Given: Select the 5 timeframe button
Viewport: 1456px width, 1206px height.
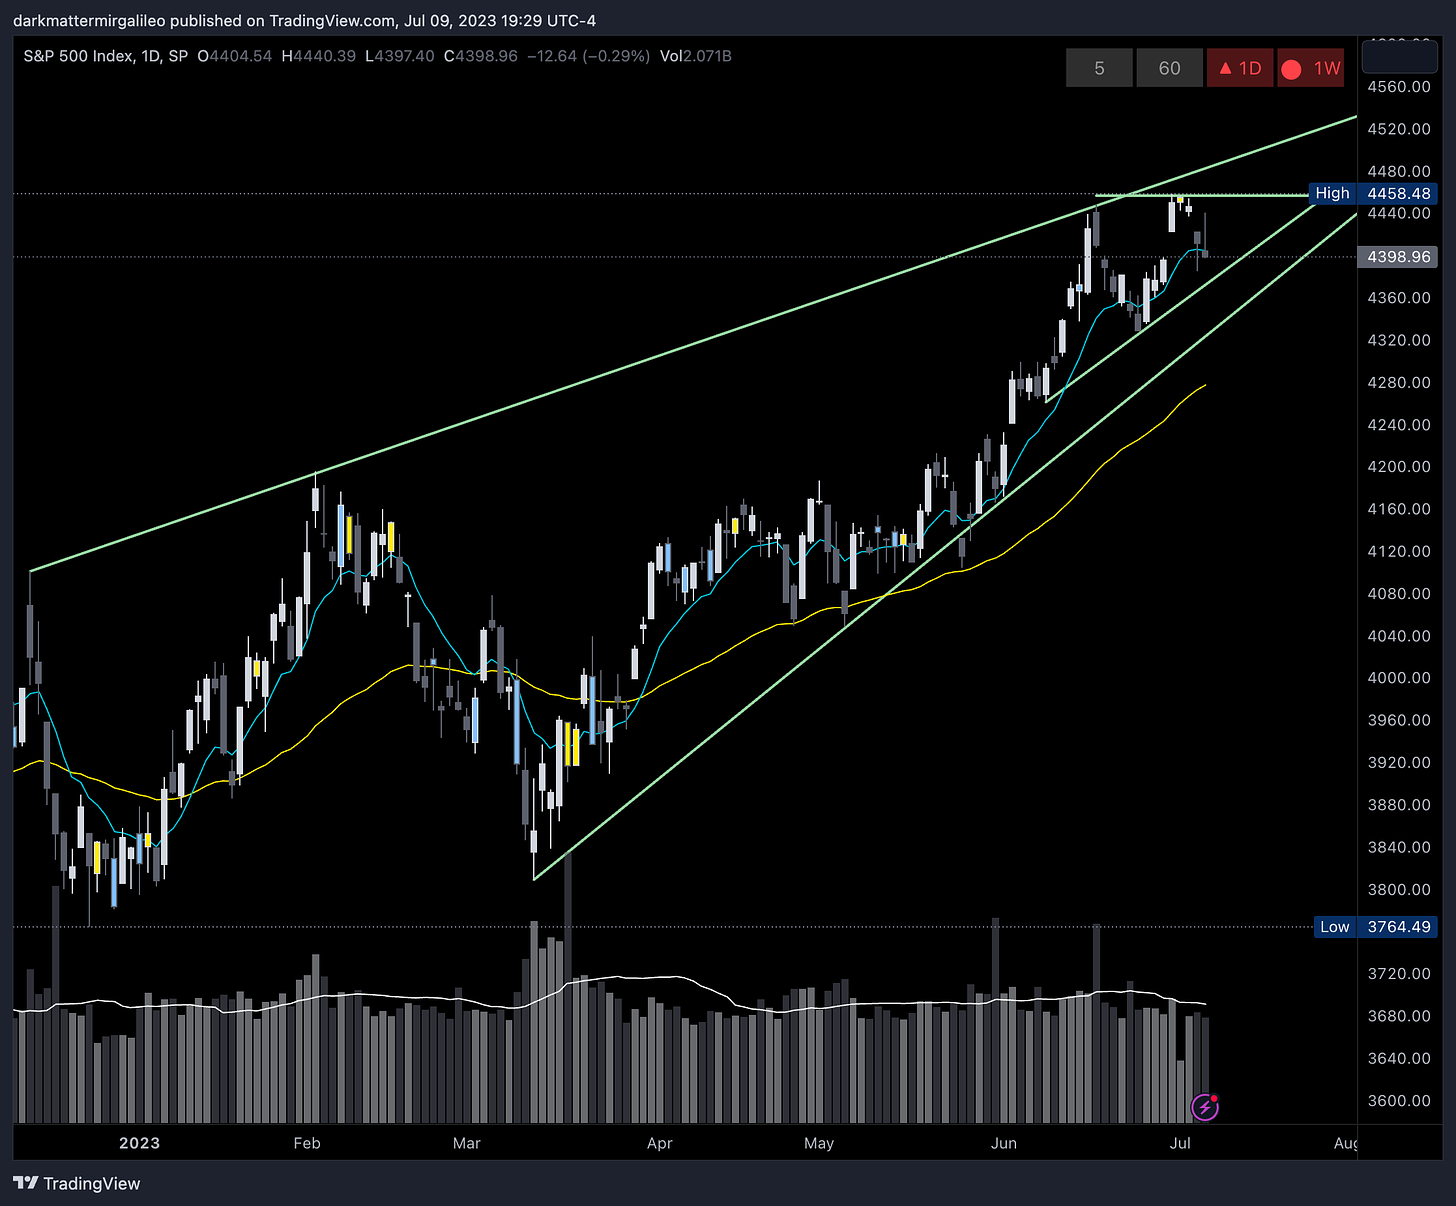Looking at the screenshot, I should click(x=1099, y=68).
